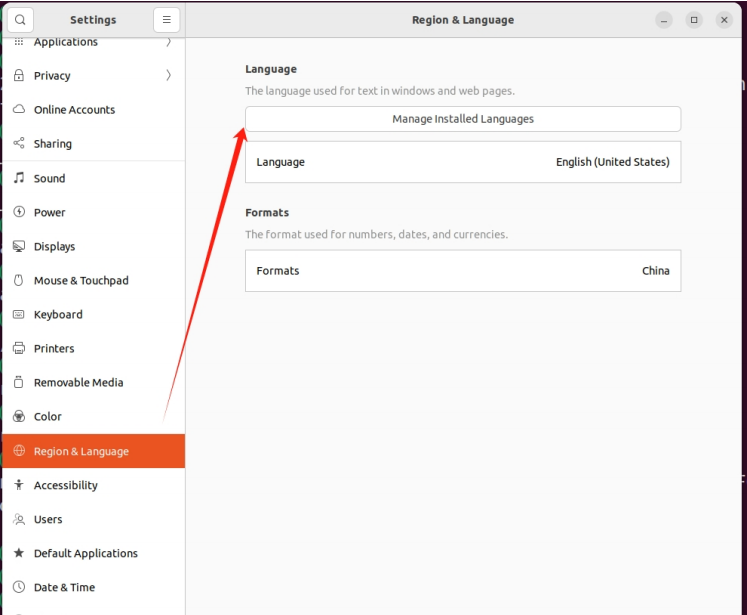Close the Settings window
The image size is (747, 615).
[724, 20]
